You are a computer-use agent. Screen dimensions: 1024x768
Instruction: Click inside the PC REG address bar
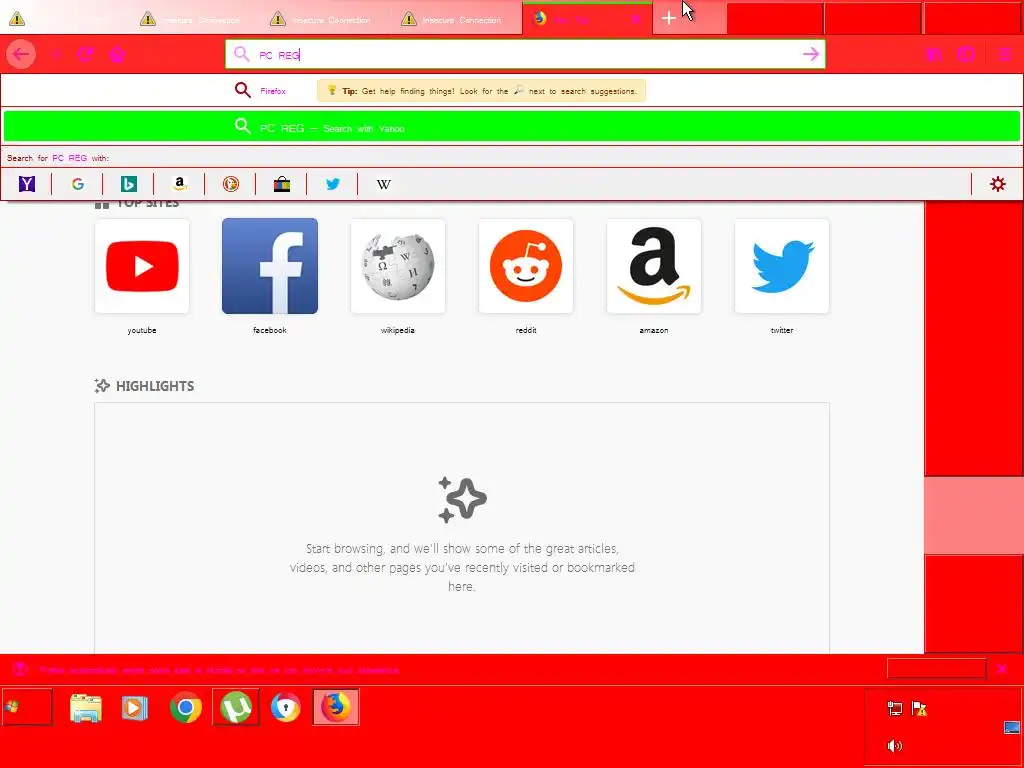[525, 54]
